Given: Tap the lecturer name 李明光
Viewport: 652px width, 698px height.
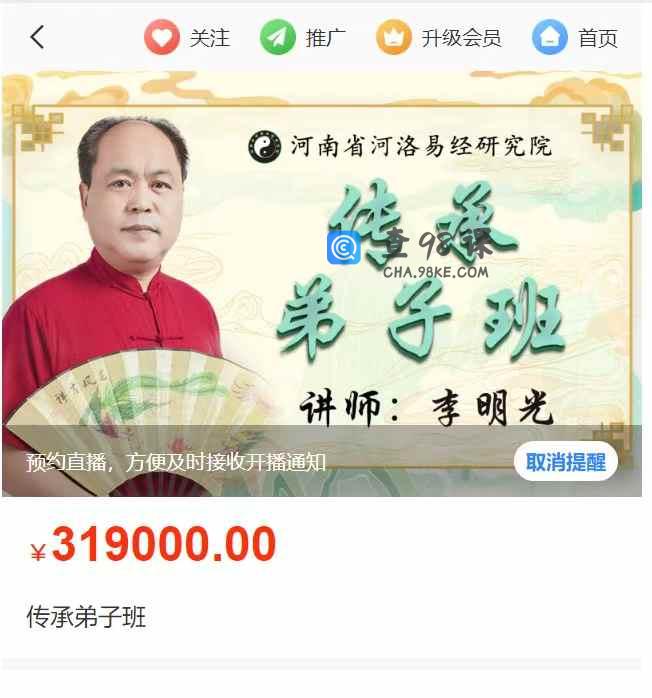Looking at the screenshot, I should click(492, 408).
